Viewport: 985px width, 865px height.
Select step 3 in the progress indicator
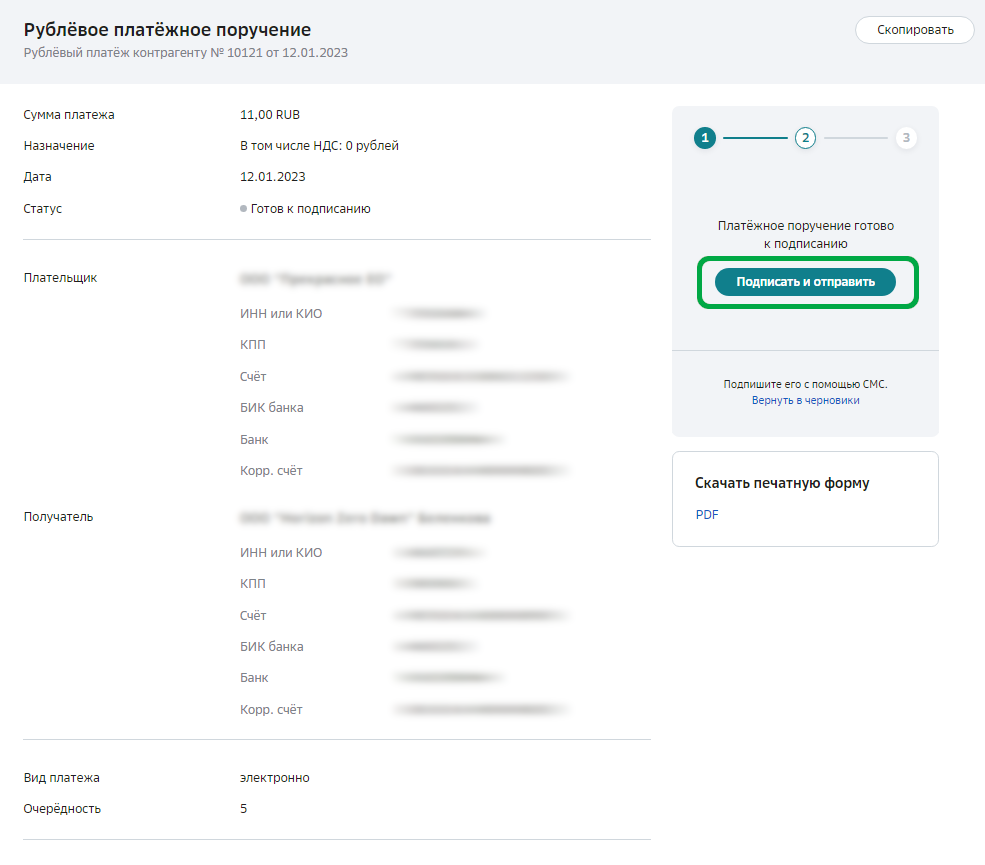[x=906, y=139]
